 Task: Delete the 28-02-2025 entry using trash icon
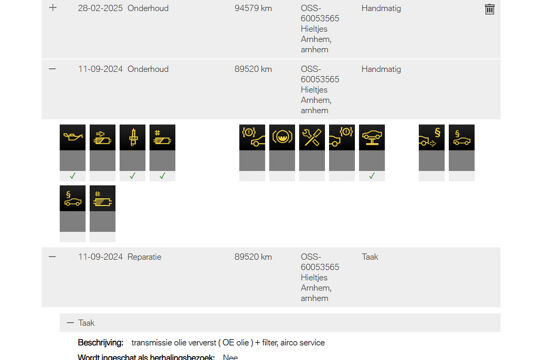tap(489, 9)
